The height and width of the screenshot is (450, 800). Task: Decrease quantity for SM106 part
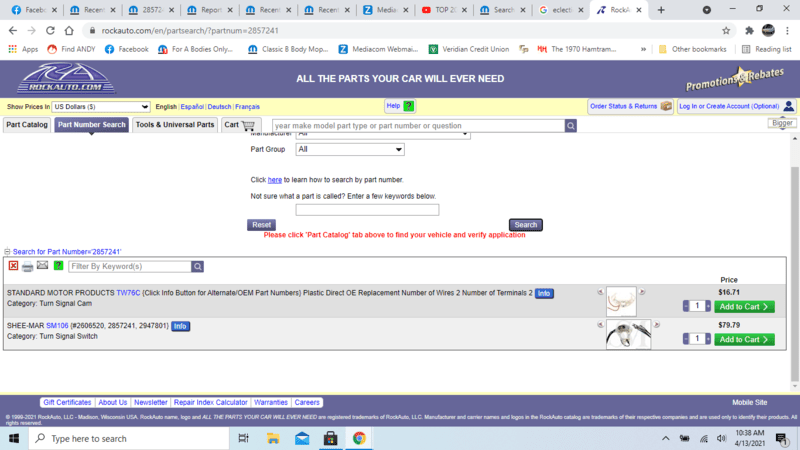pyautogui.click(x=686, y=339)
